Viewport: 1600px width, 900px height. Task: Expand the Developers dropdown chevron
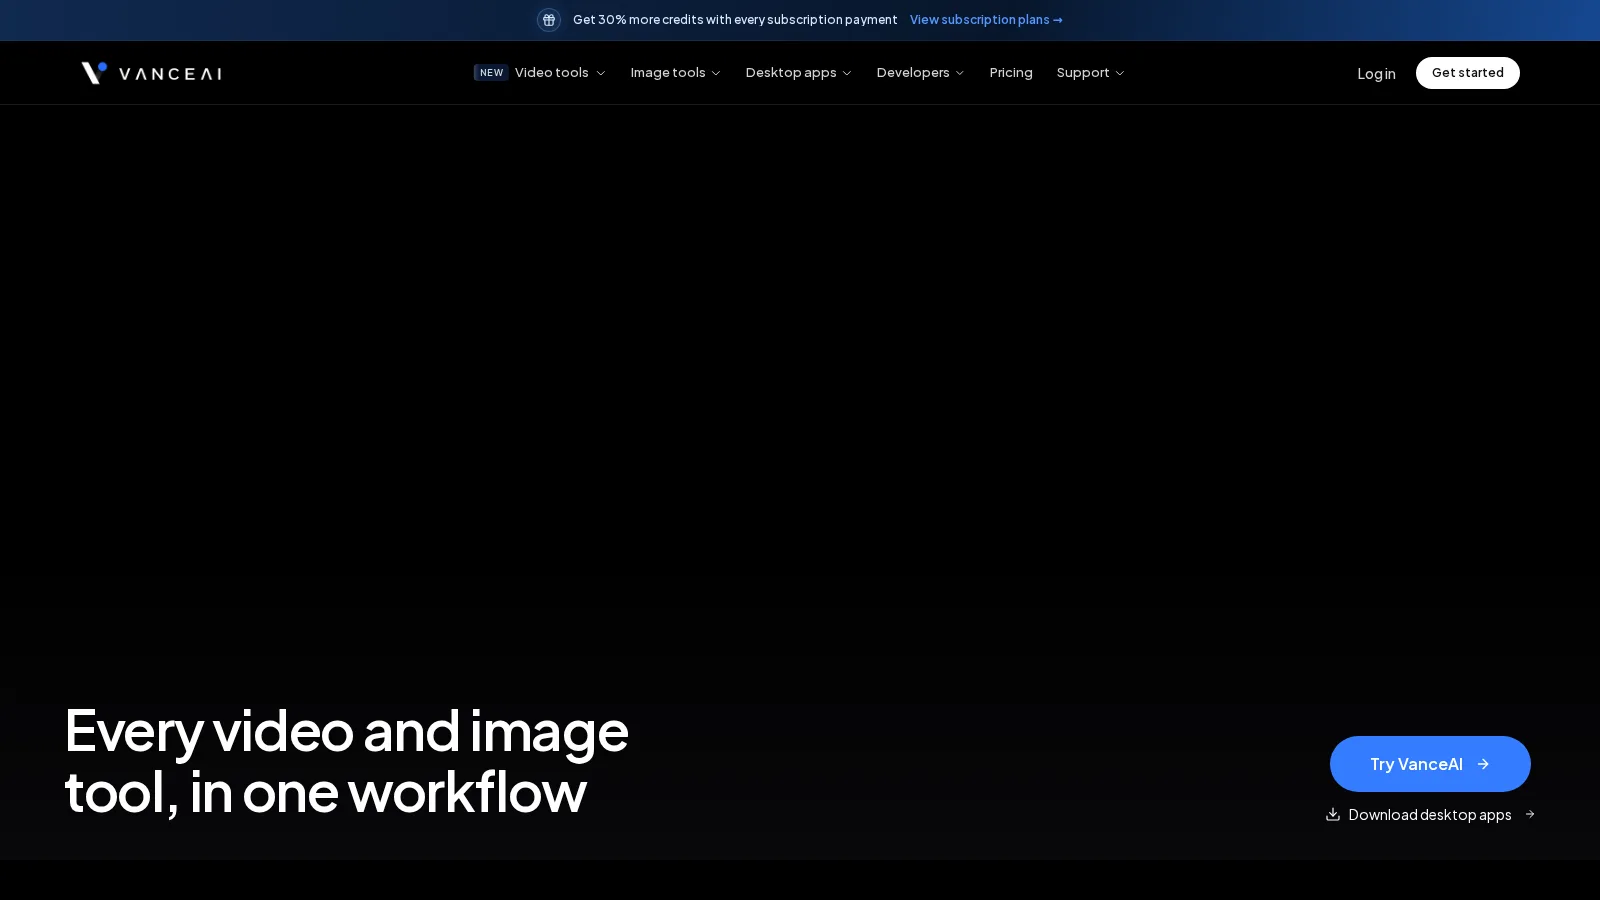pos(960,73)
